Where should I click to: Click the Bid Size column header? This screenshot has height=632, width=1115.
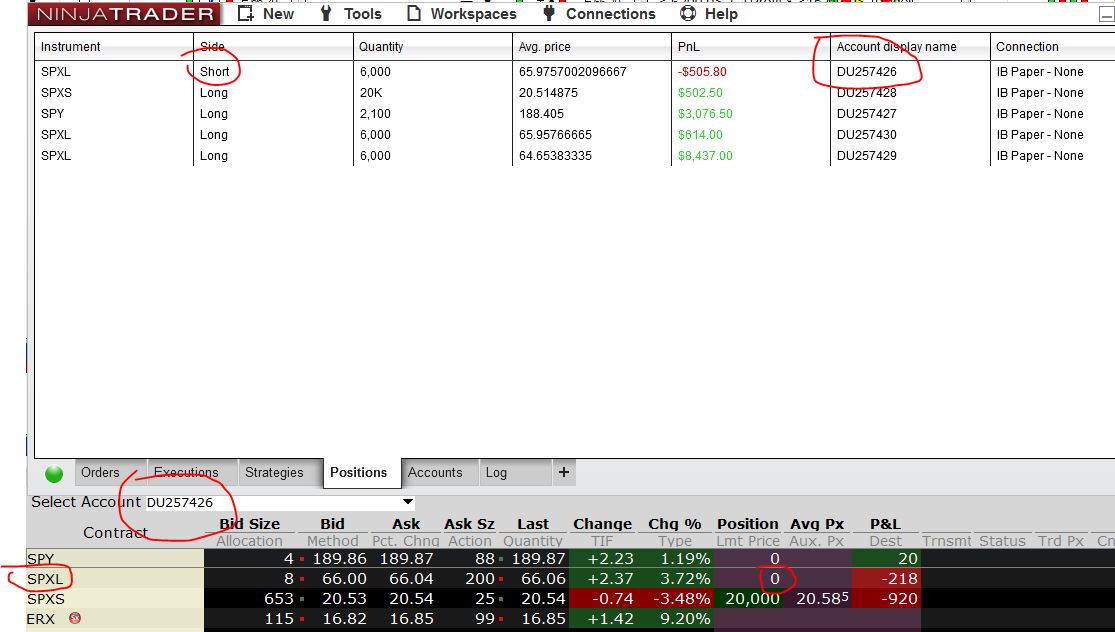250,524
